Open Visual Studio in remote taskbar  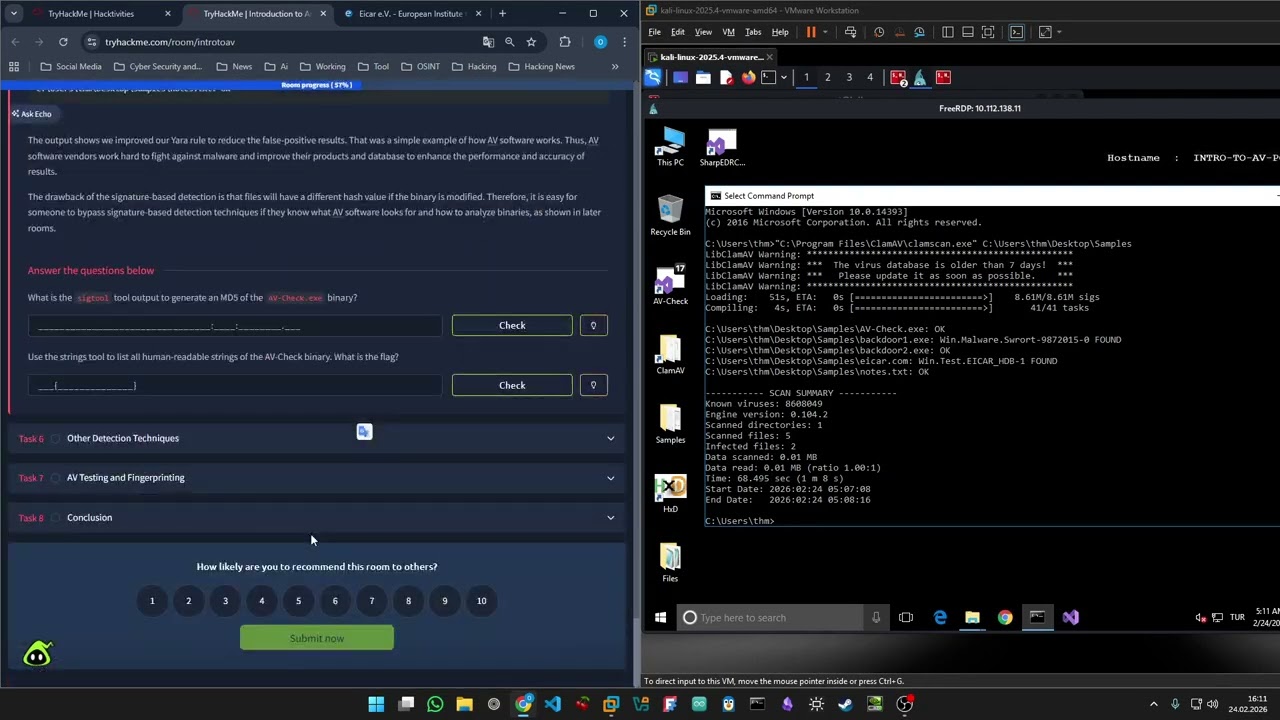[x=1071, y=617]
